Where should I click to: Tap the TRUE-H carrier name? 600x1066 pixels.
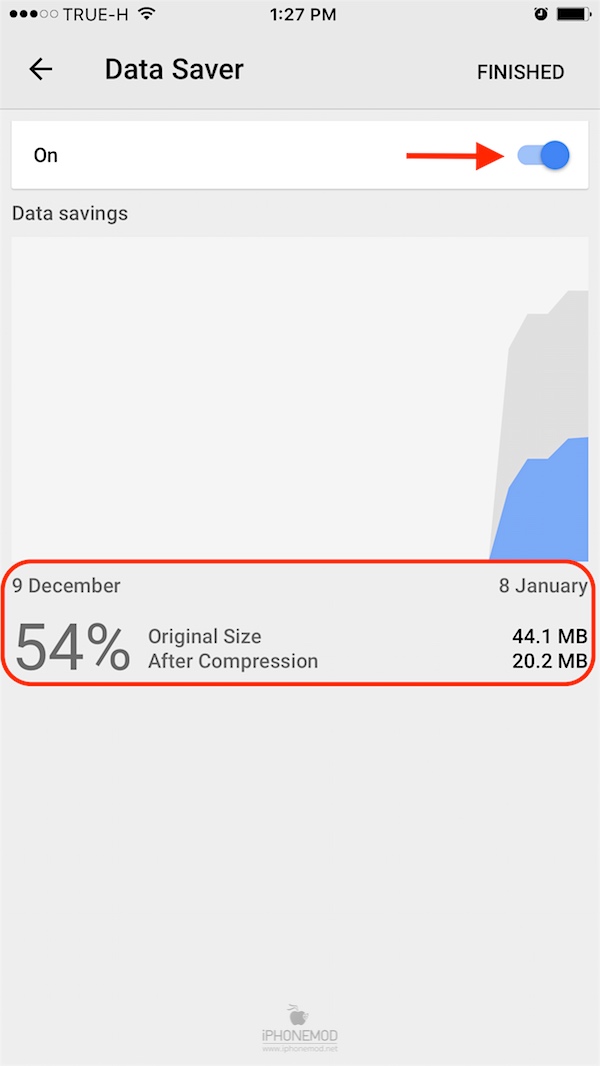(x=95, y=15)
